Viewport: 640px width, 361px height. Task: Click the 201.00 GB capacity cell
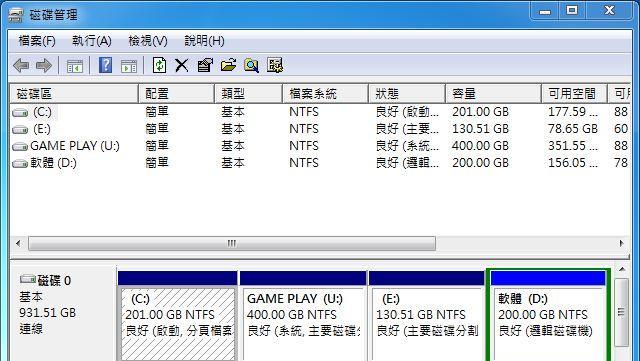coord(480,112)
